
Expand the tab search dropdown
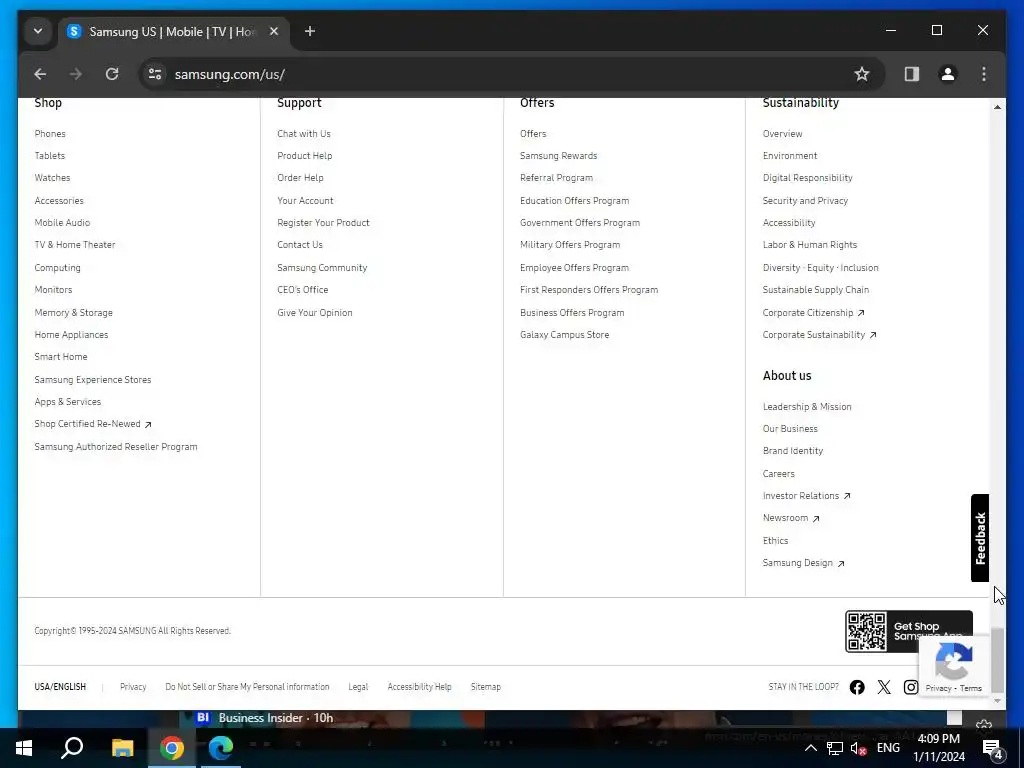(38, 31)
